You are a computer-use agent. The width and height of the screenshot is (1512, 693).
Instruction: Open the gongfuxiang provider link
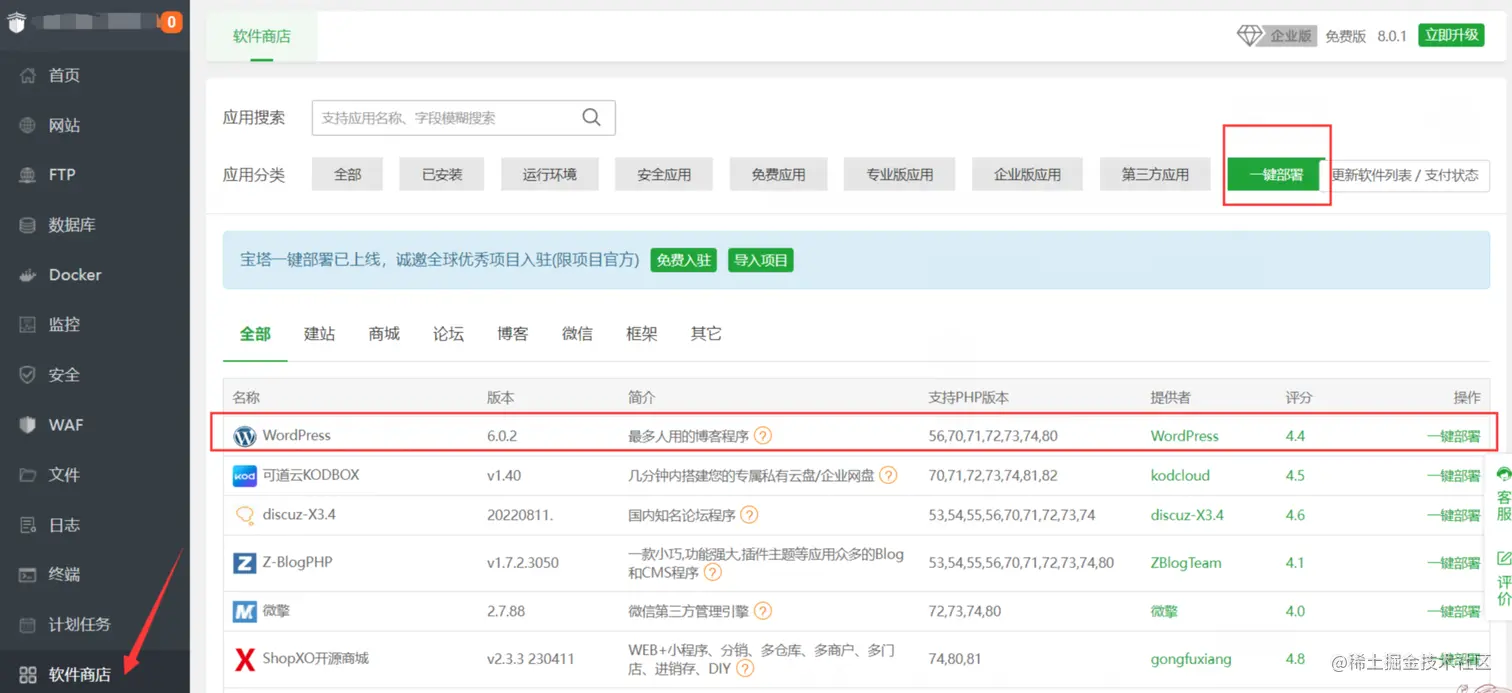(1191, 659)
